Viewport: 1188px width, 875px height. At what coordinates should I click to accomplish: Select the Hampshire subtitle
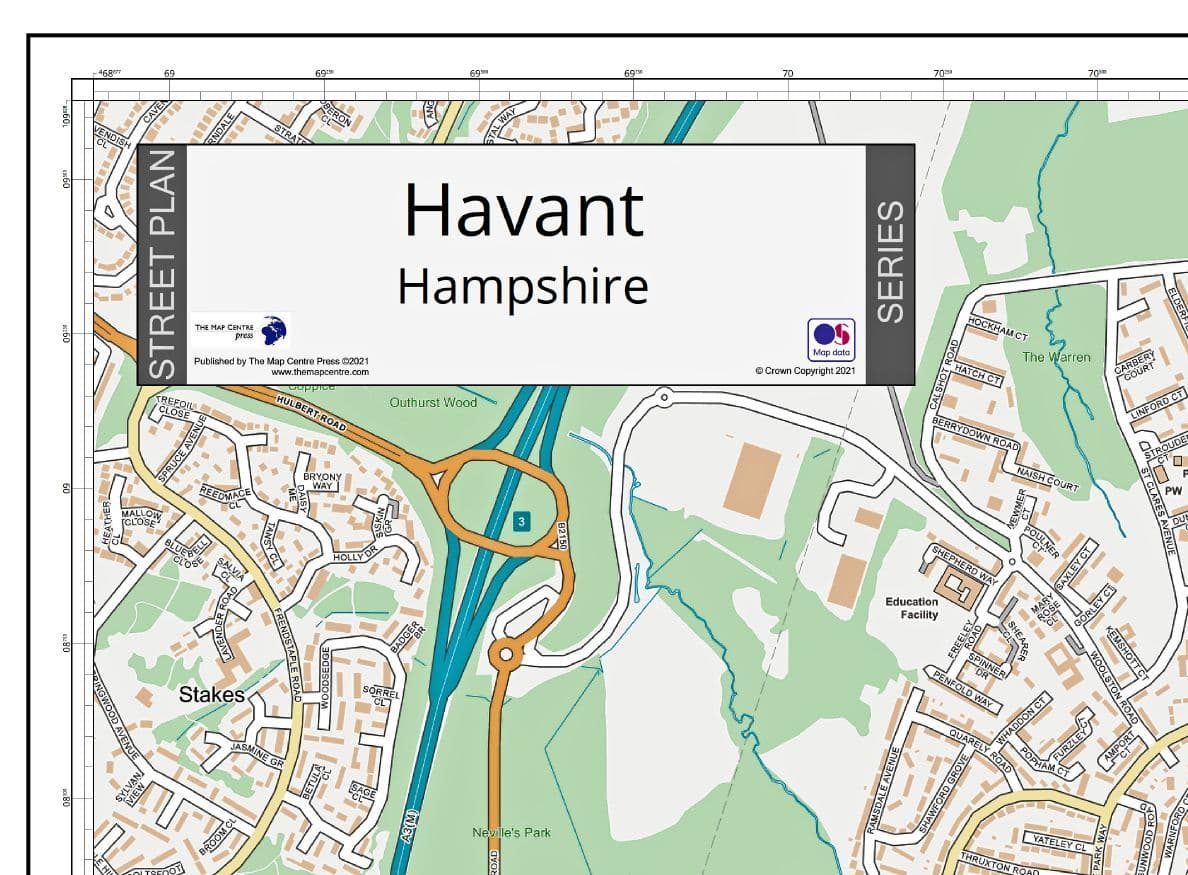pyautogui.click(x=524, y=289)
